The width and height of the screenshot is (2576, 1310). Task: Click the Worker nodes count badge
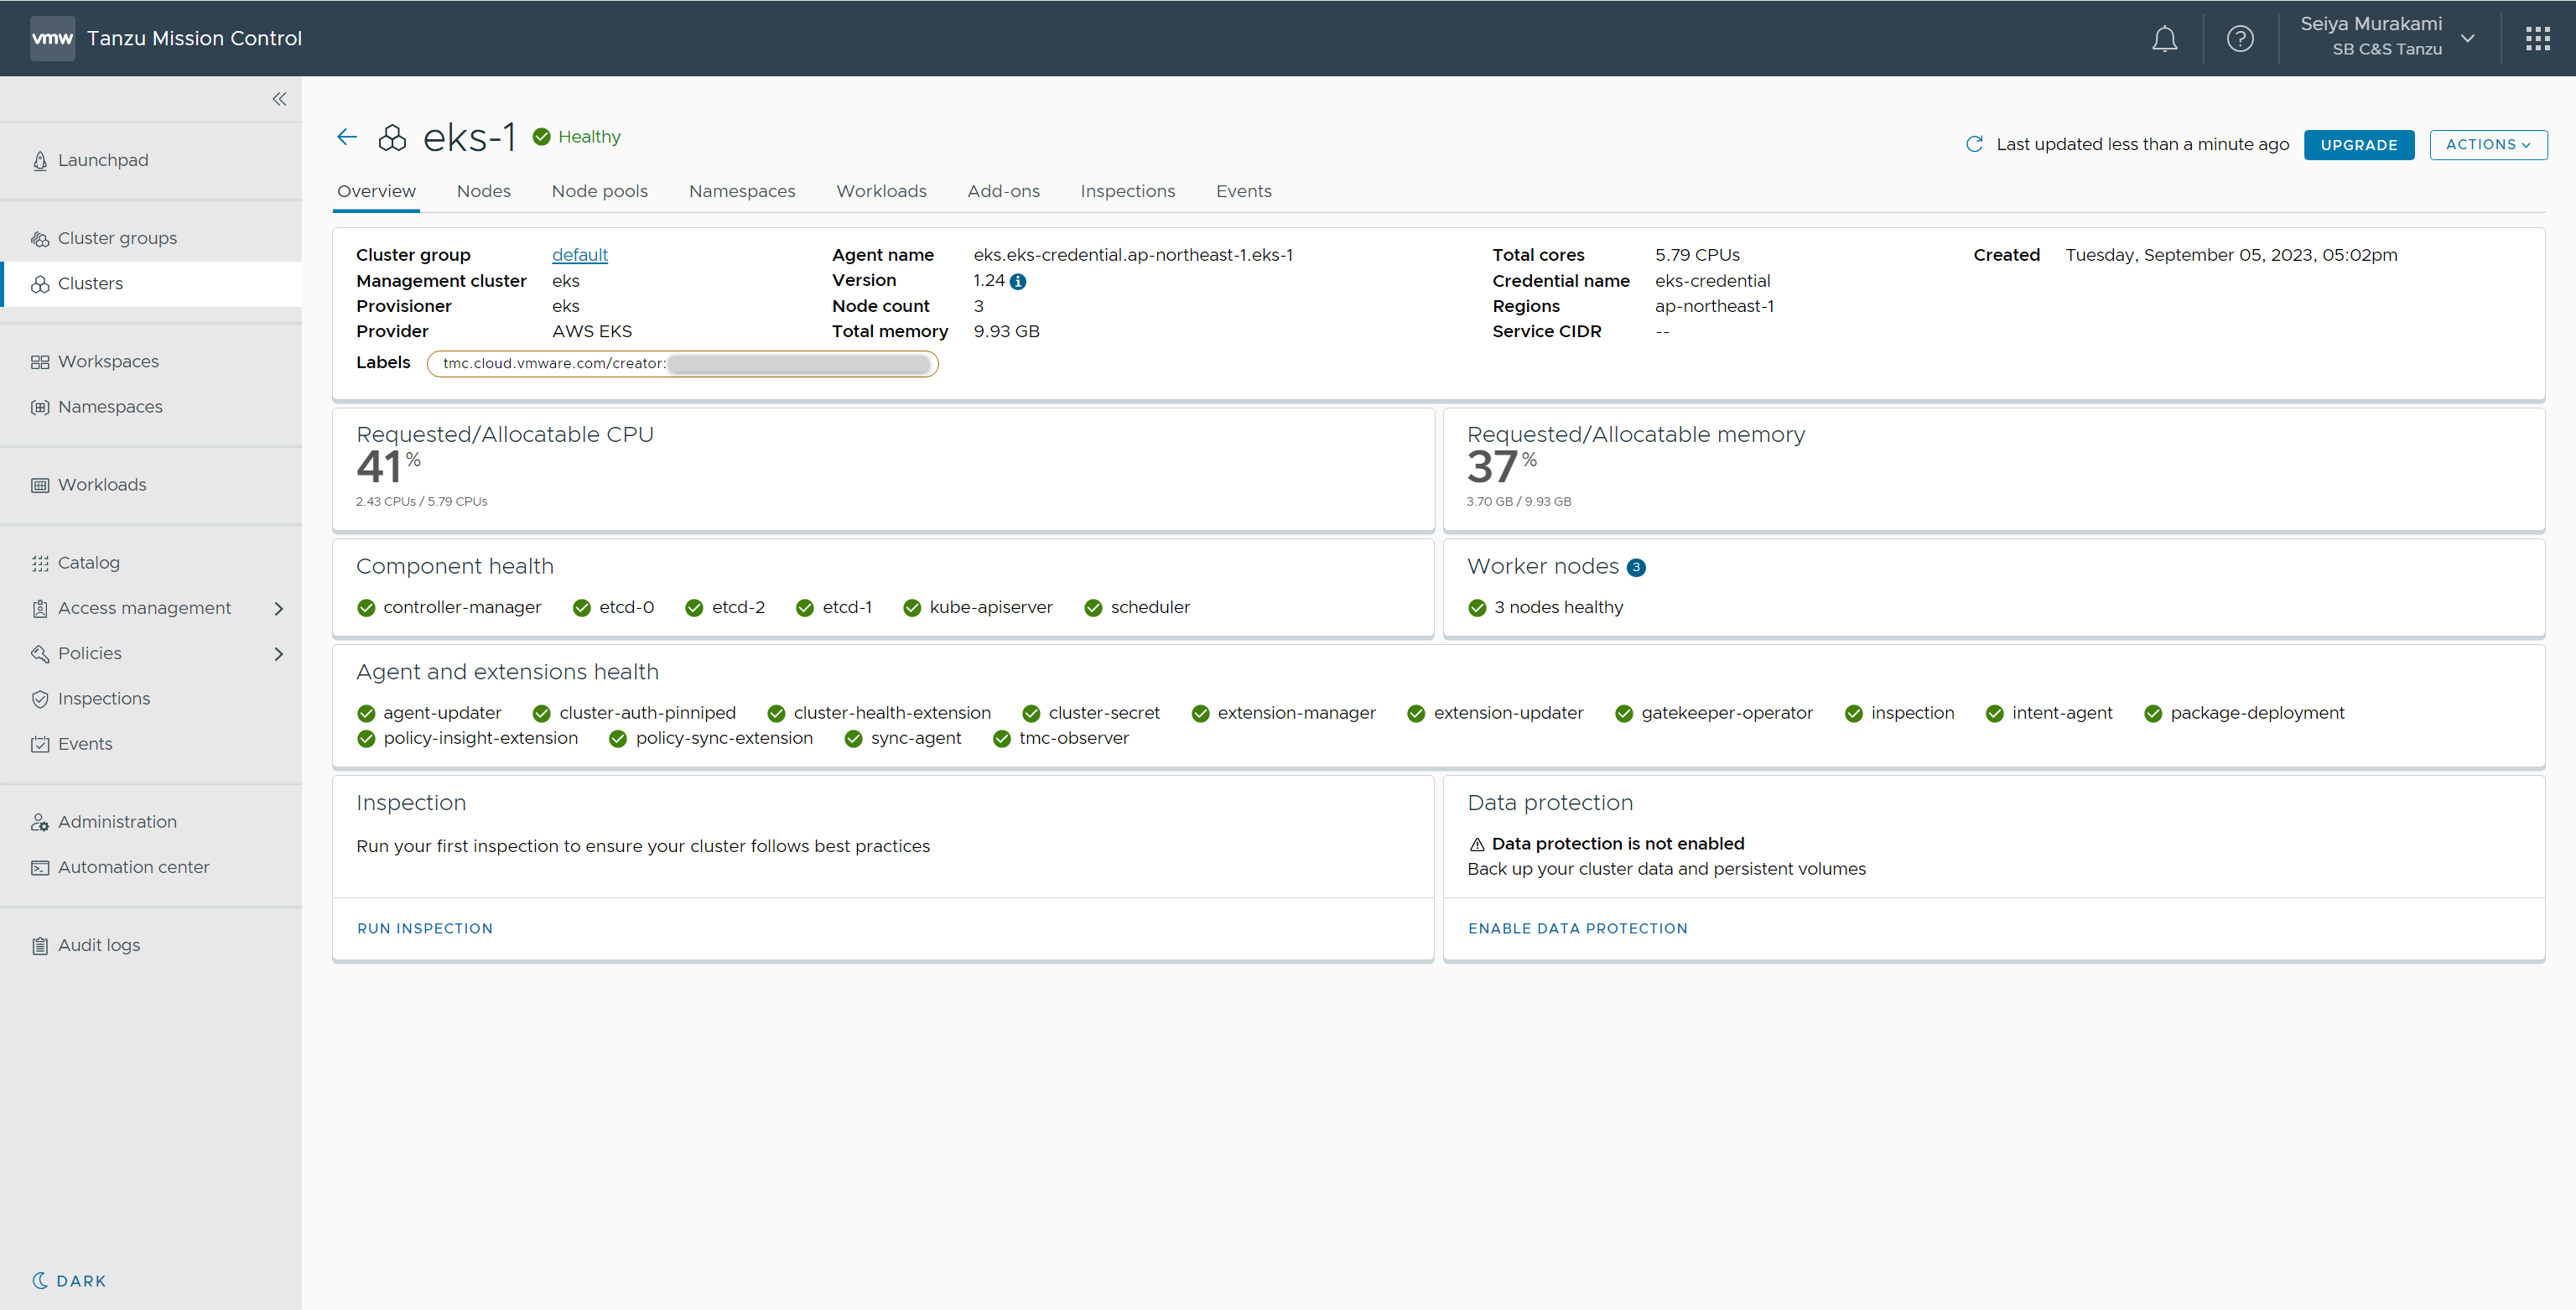point(1636,568)
